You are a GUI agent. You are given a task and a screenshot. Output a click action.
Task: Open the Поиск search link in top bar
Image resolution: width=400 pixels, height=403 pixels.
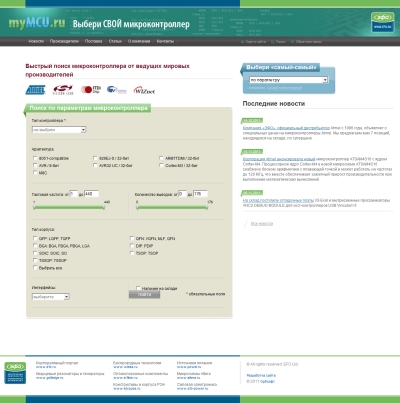tap(281, 42)
